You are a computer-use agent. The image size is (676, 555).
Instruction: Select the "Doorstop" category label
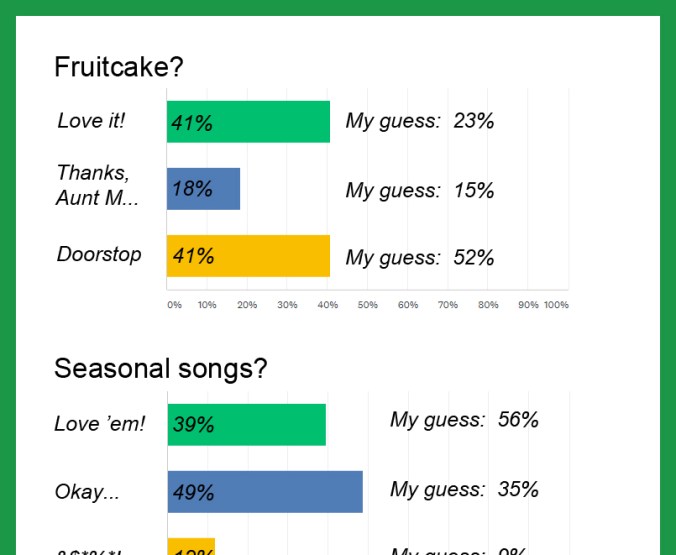click(99, 254)
